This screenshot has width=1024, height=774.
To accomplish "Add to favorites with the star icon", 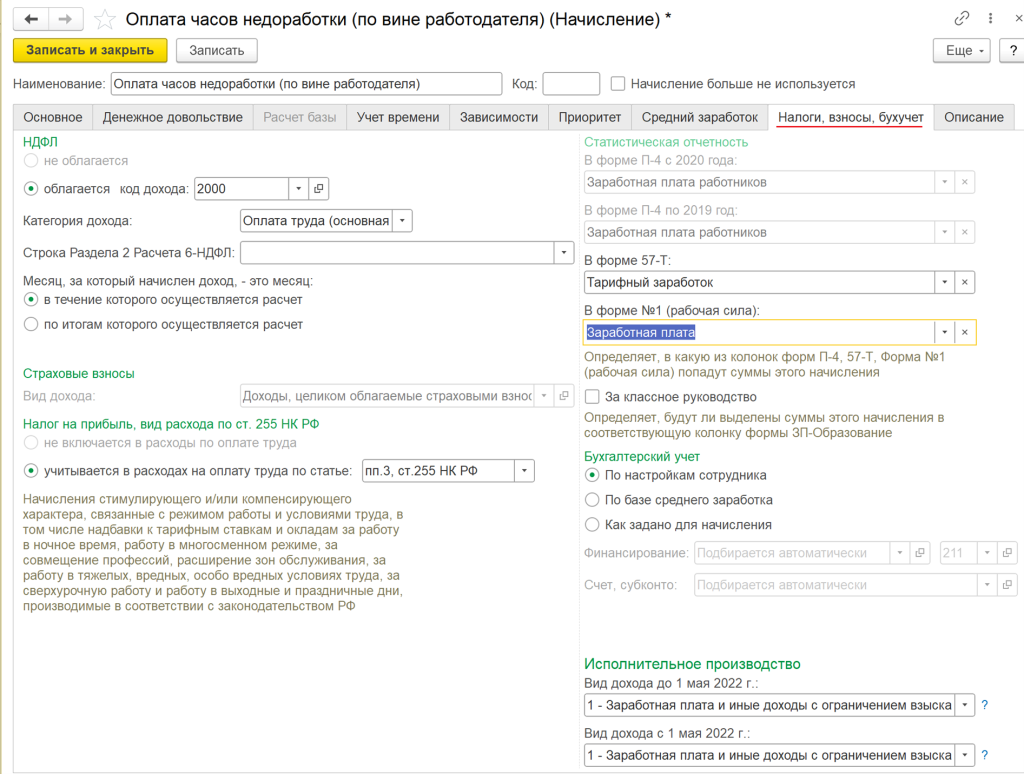I will coord(104,20).
